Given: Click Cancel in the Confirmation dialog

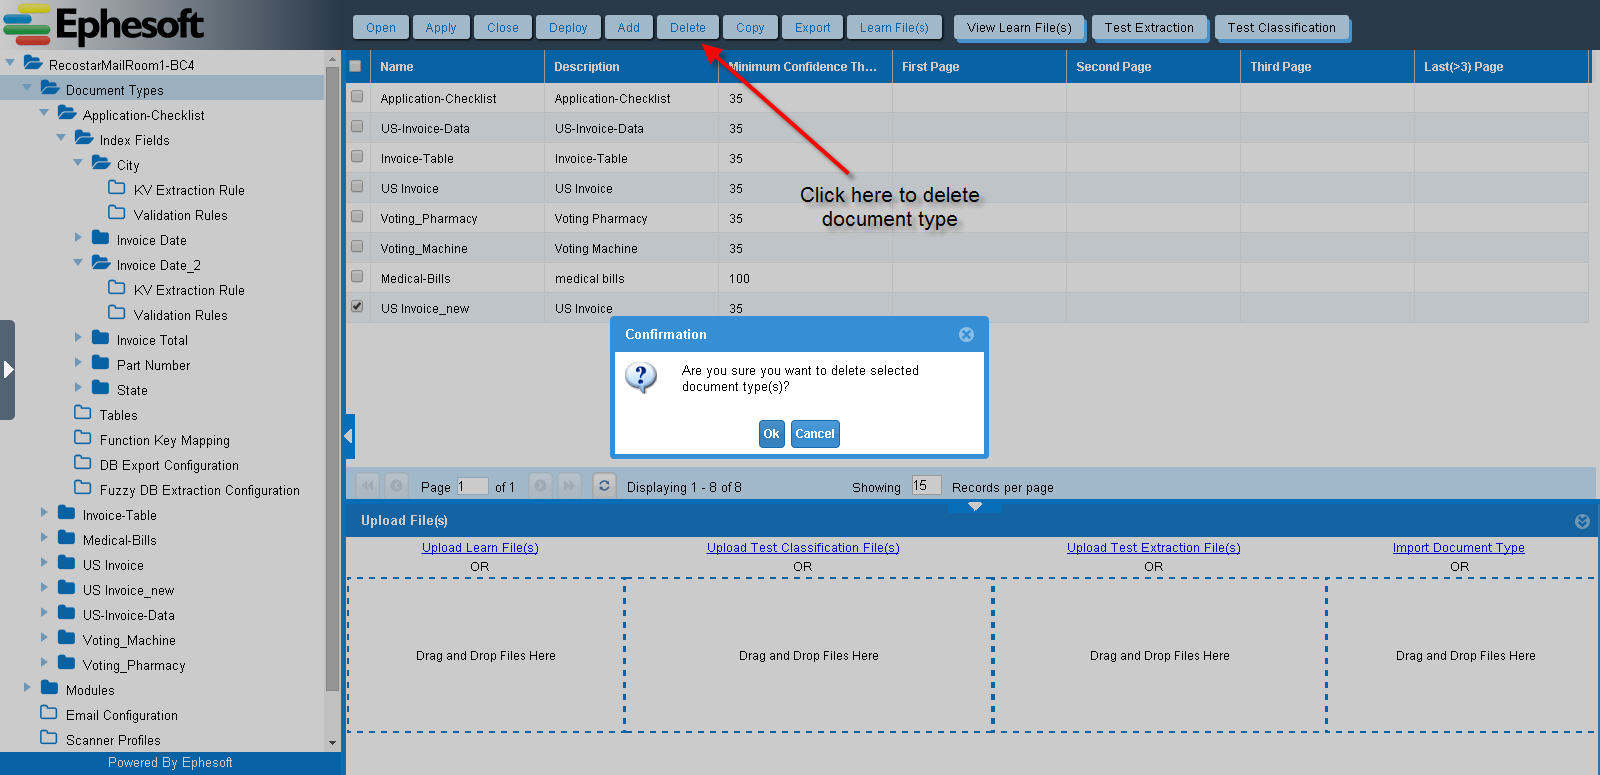Looking at the screenshot, I should [x=815, y=434].
